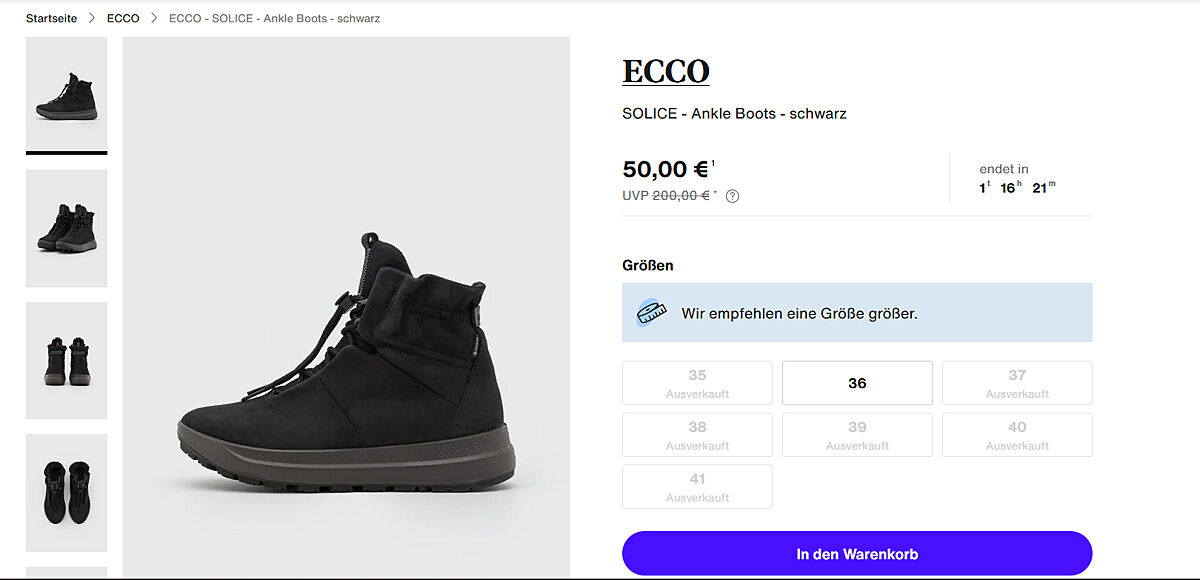Select sold-out size 35
Viewport: 1200px width, 580px height.
pos(697,383)
